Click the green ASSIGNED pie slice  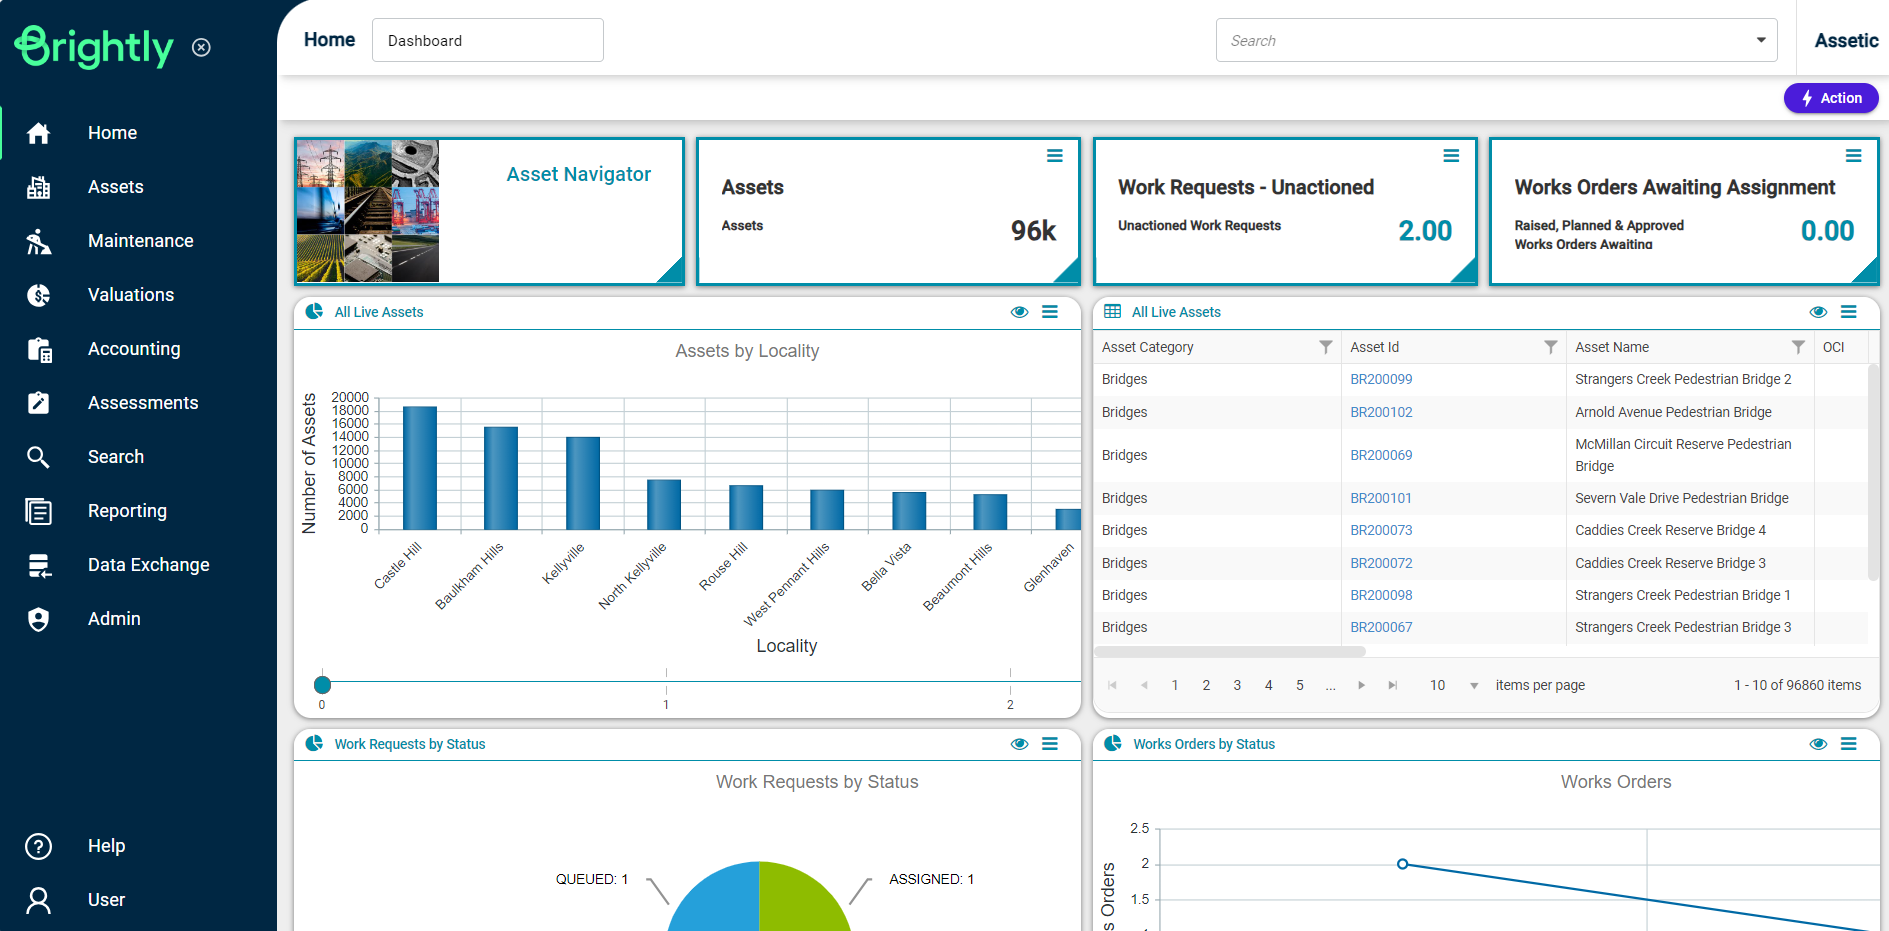(798, 901)
